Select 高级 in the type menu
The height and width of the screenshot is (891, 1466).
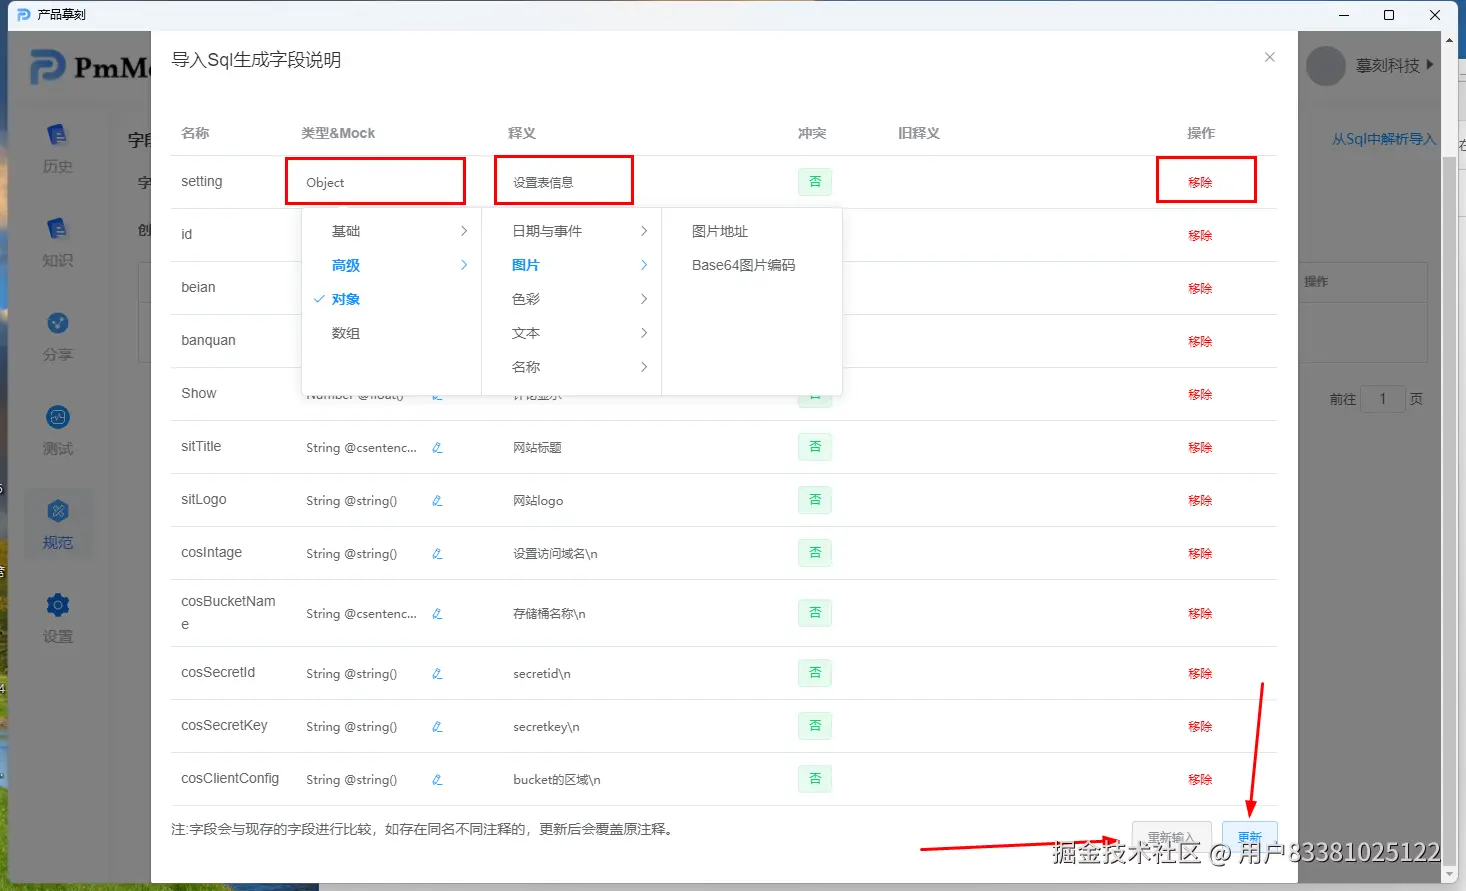(391, 265)
